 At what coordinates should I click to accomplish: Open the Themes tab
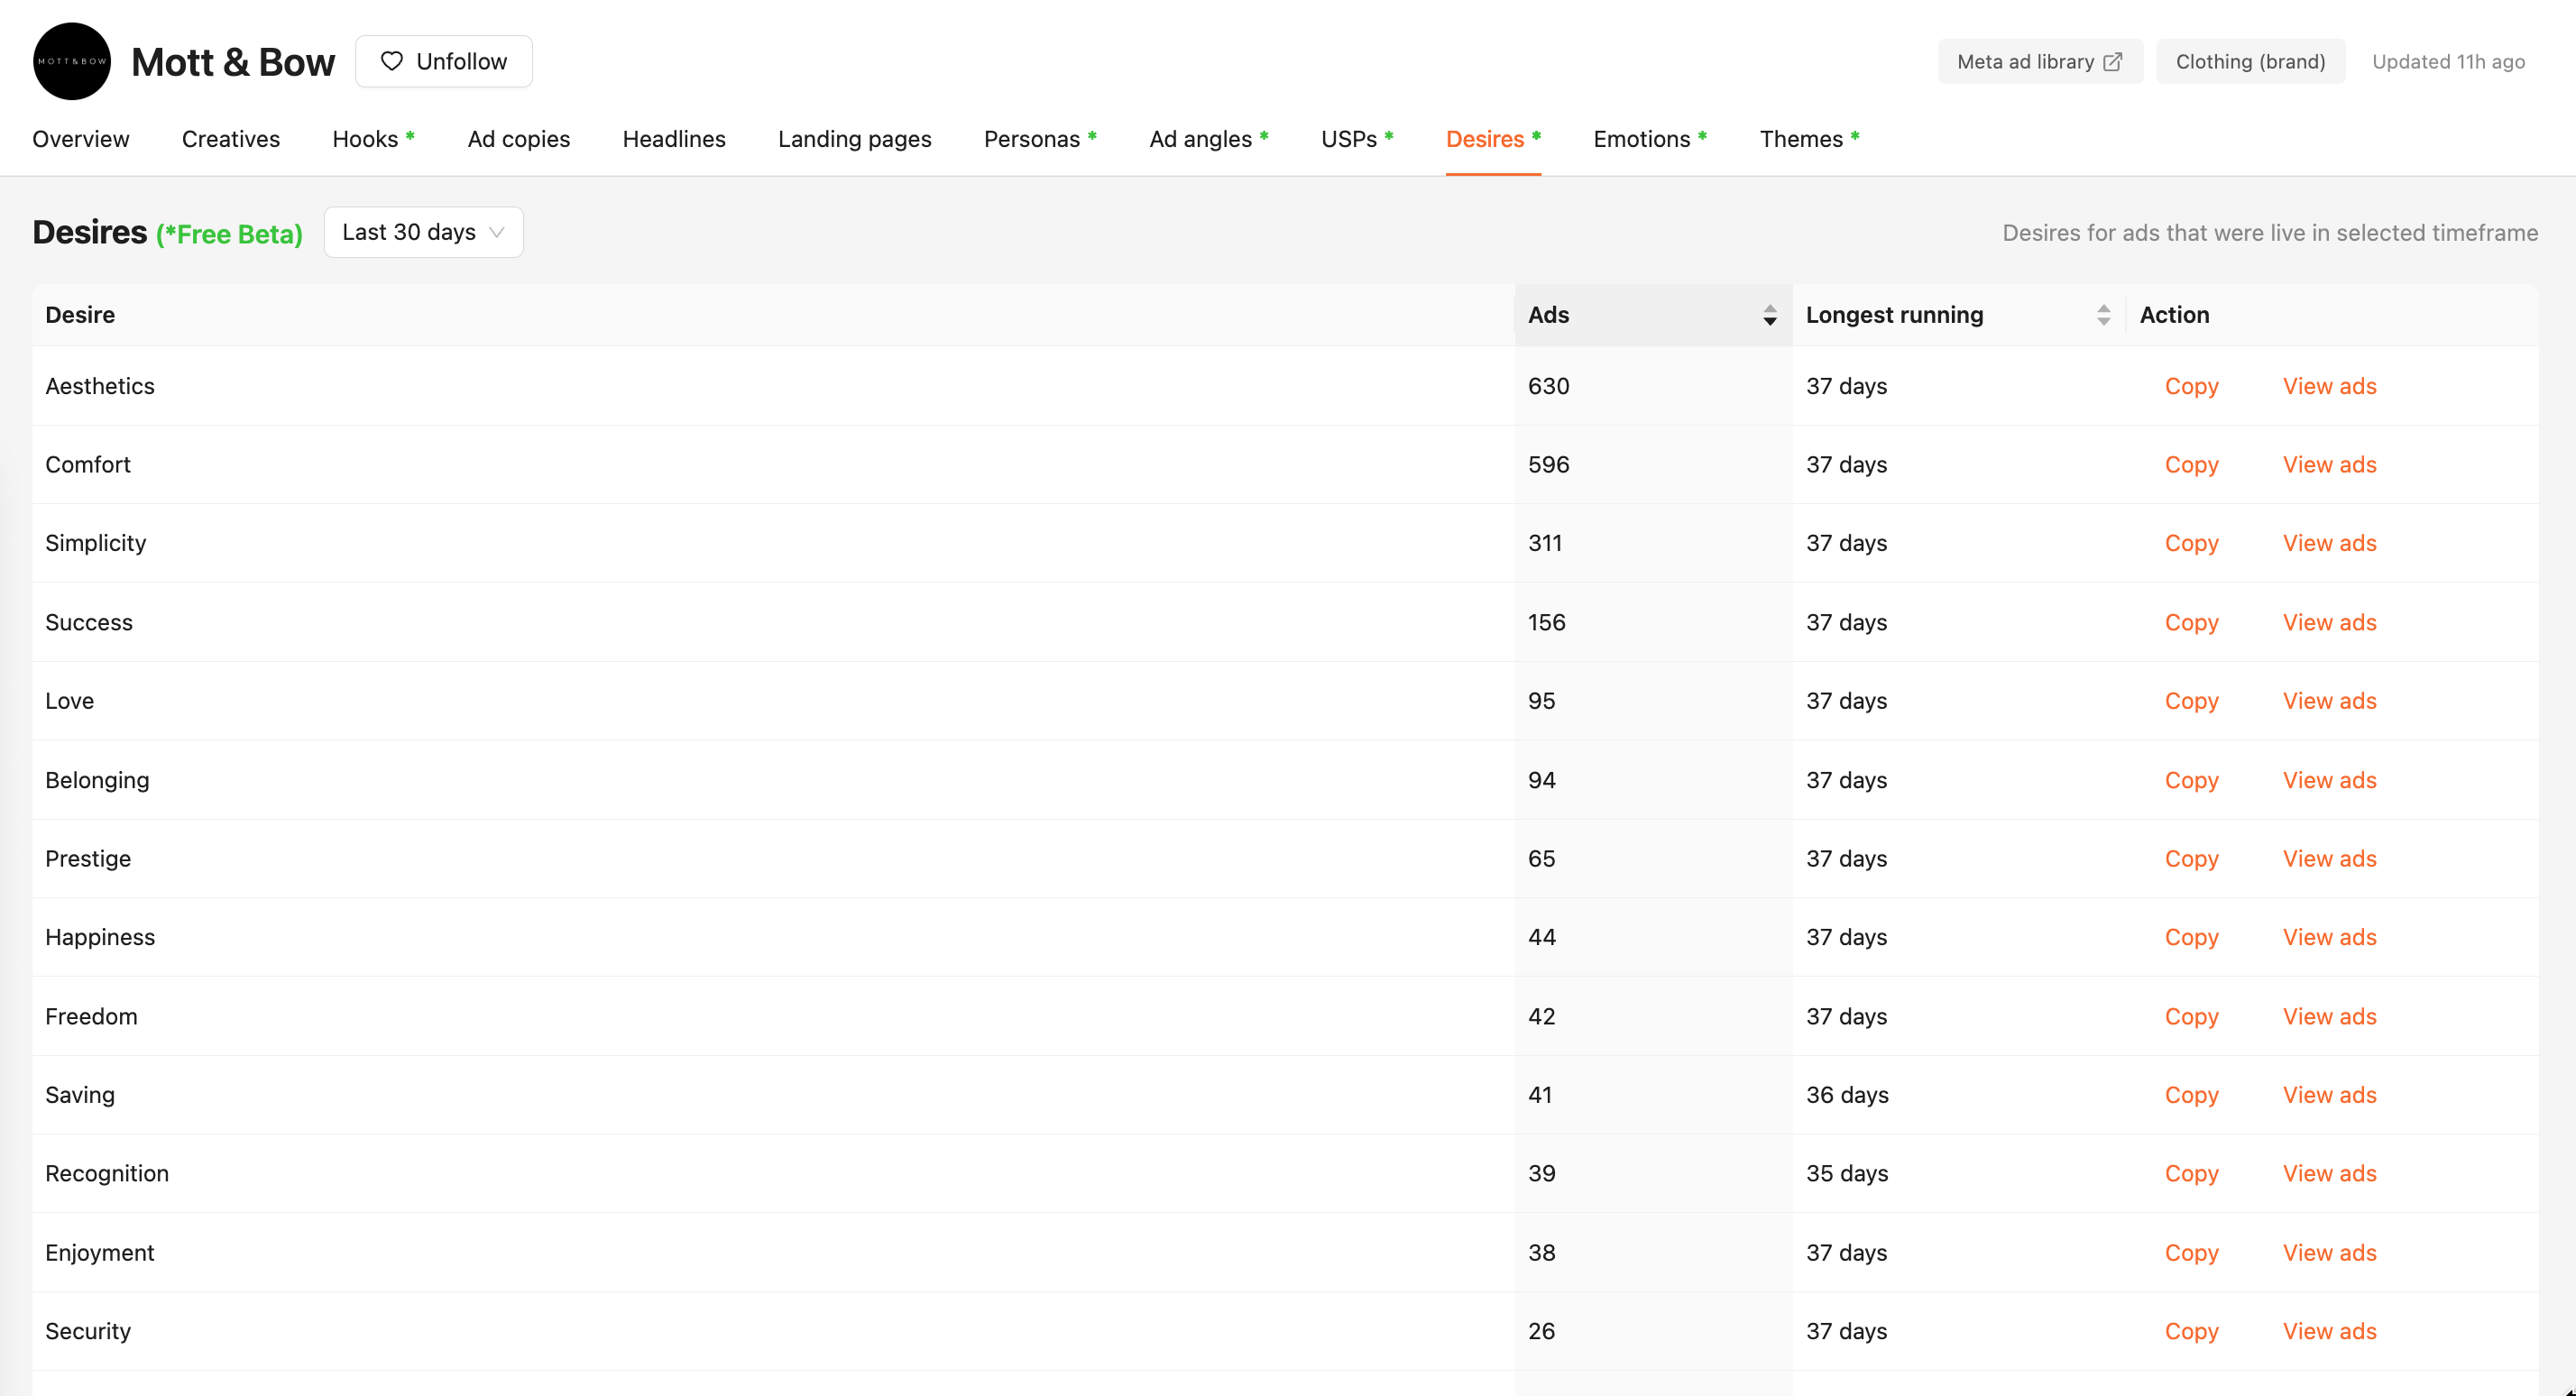[1800, 139]
